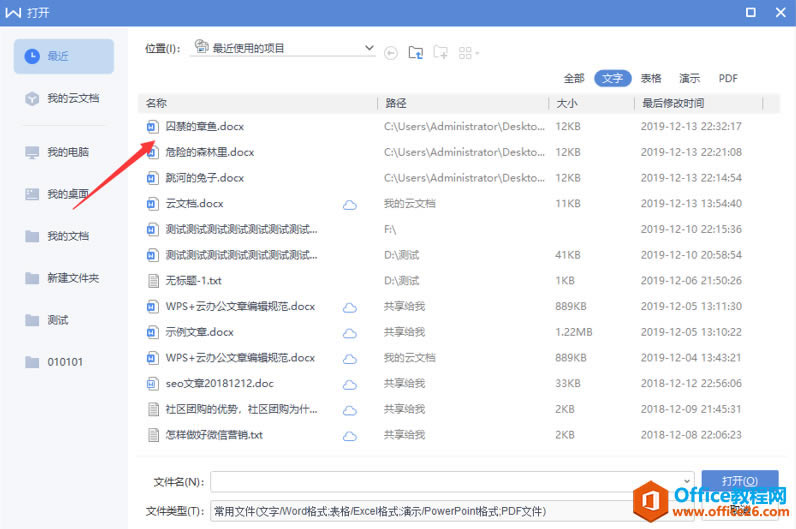Click the docx icon of 跳河的兔子.docx
Screen dimensions: 796x529
(x=152, y=178)
